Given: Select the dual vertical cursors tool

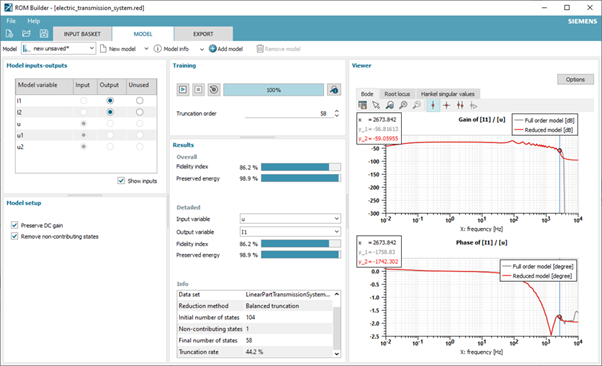Looking at the screenshot, I should (x=460, y=105).
